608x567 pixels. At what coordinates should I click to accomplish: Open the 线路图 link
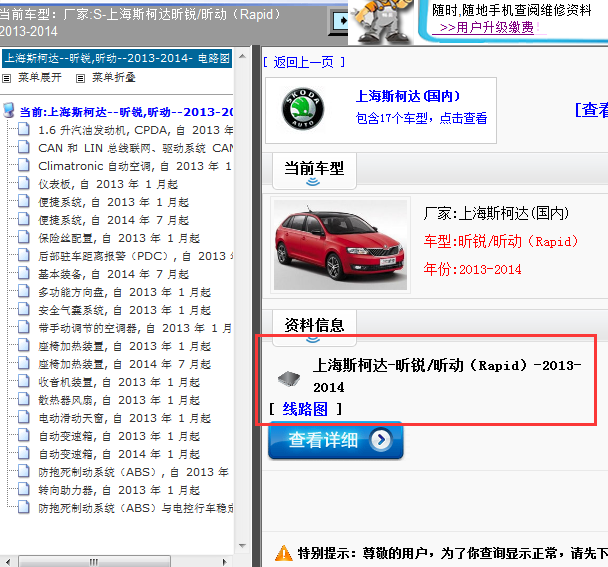point(305,409)
